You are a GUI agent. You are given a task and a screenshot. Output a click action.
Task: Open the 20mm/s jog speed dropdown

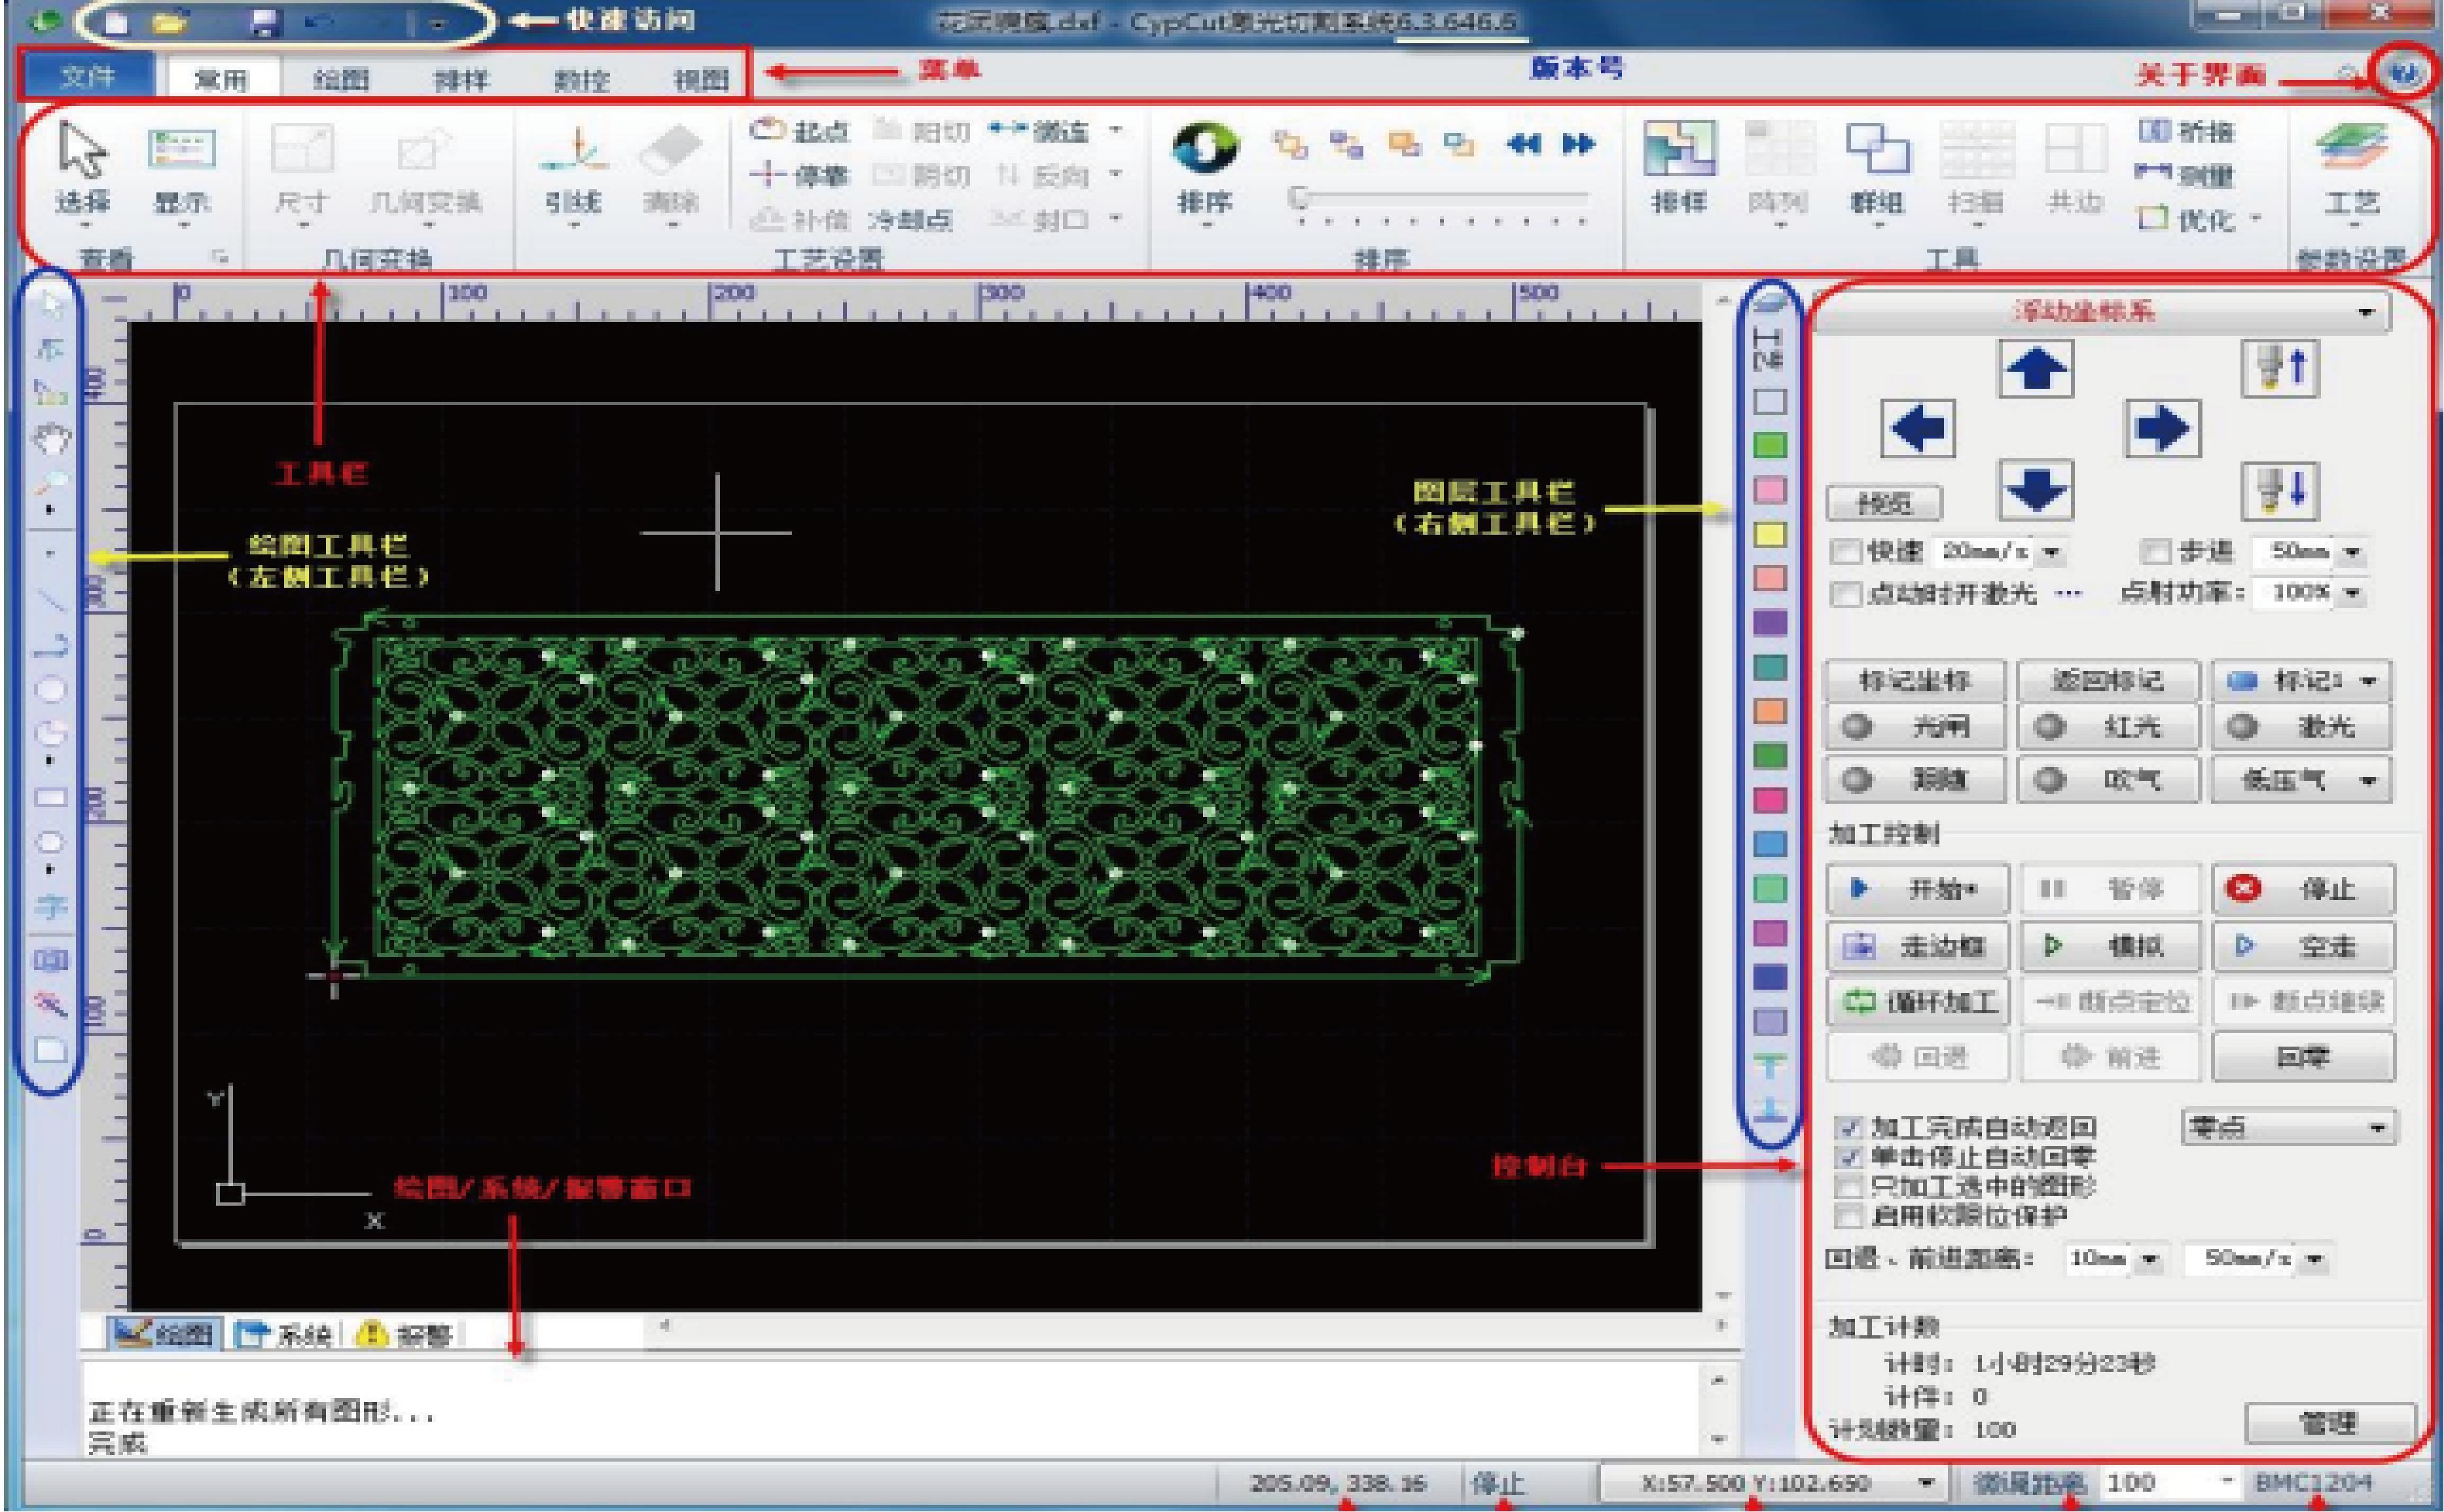coord(2052,552)
